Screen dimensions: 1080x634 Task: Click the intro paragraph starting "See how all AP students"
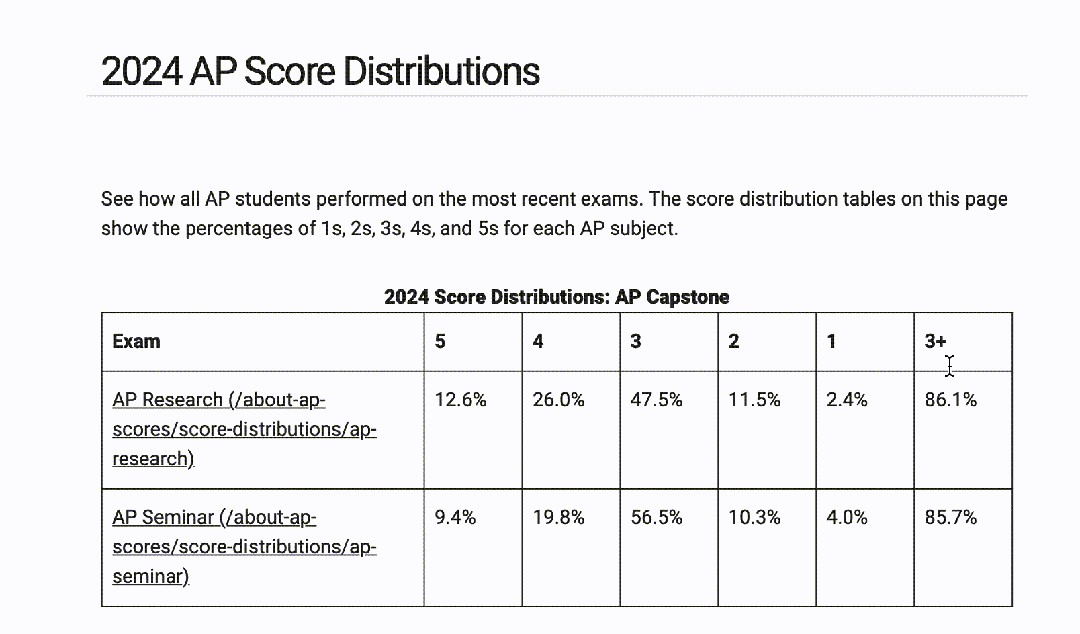pos(553,213)
